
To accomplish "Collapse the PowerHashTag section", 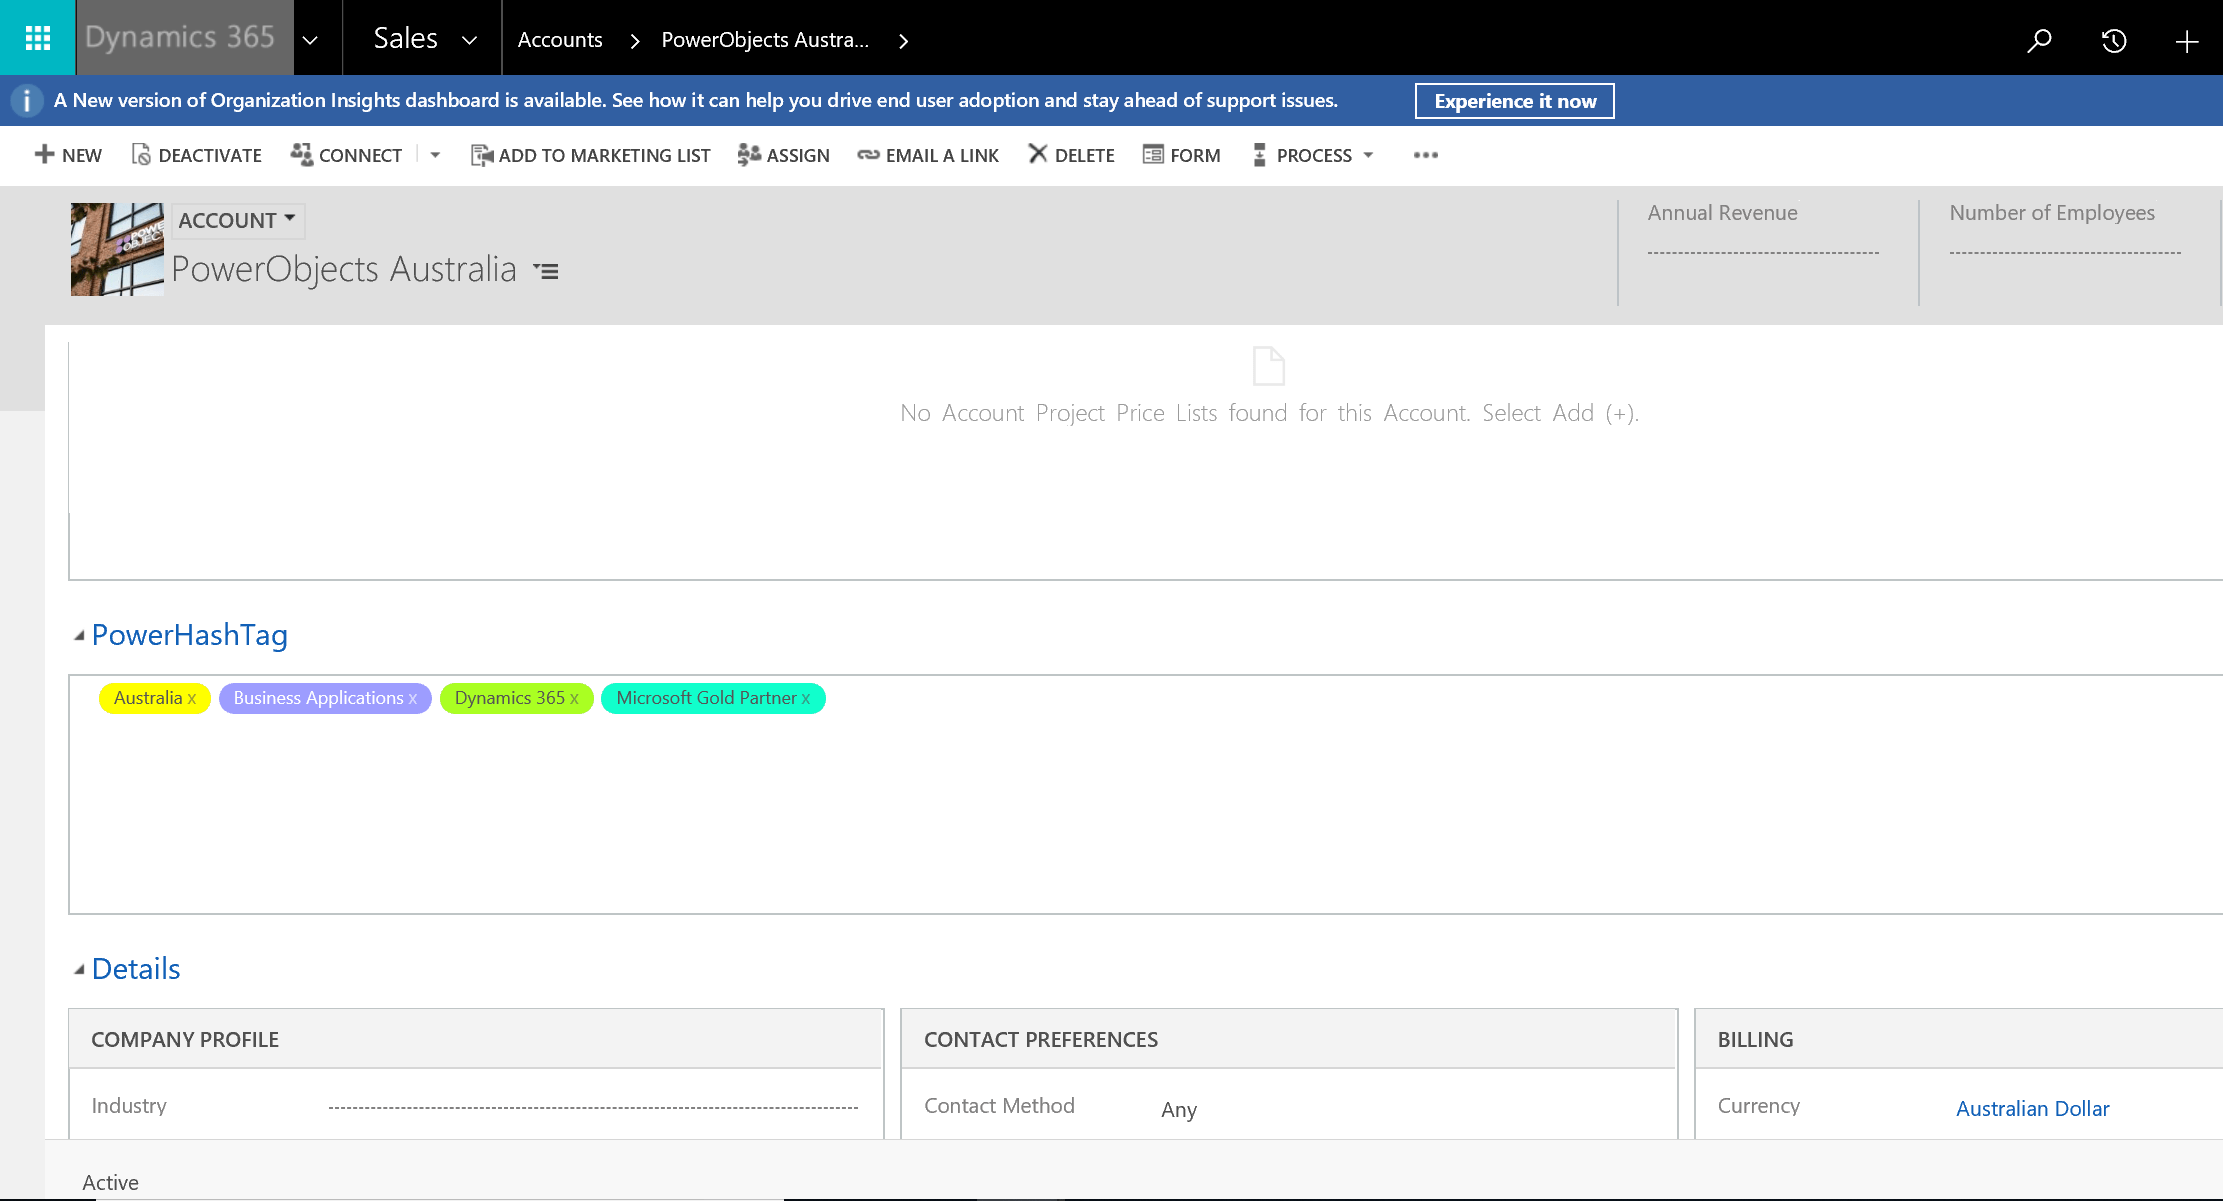I will click(x=79, y=636).
